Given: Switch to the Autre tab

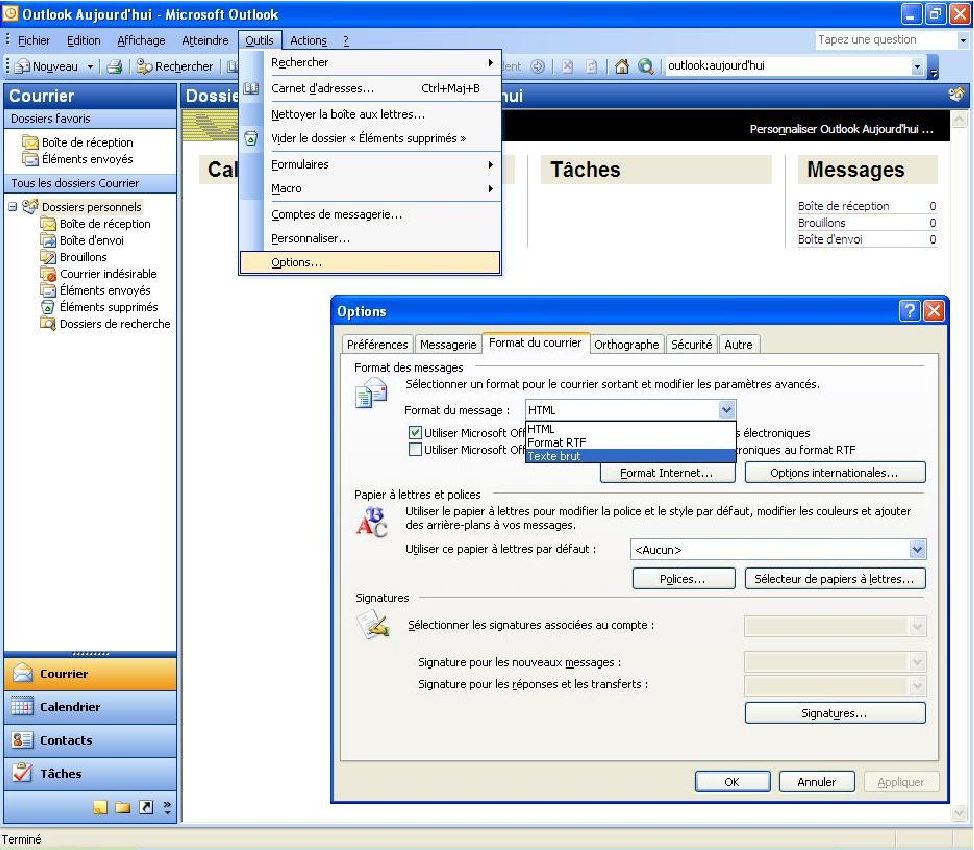Looking at the screenshot, I should coord(738,344).
